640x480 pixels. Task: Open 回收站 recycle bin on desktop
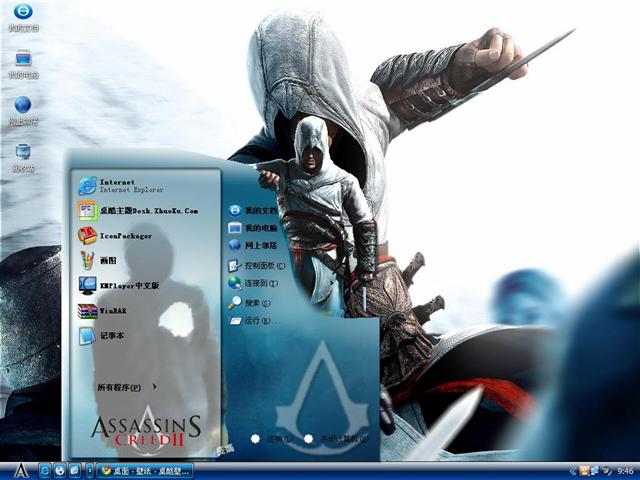(x=23, y=158)
